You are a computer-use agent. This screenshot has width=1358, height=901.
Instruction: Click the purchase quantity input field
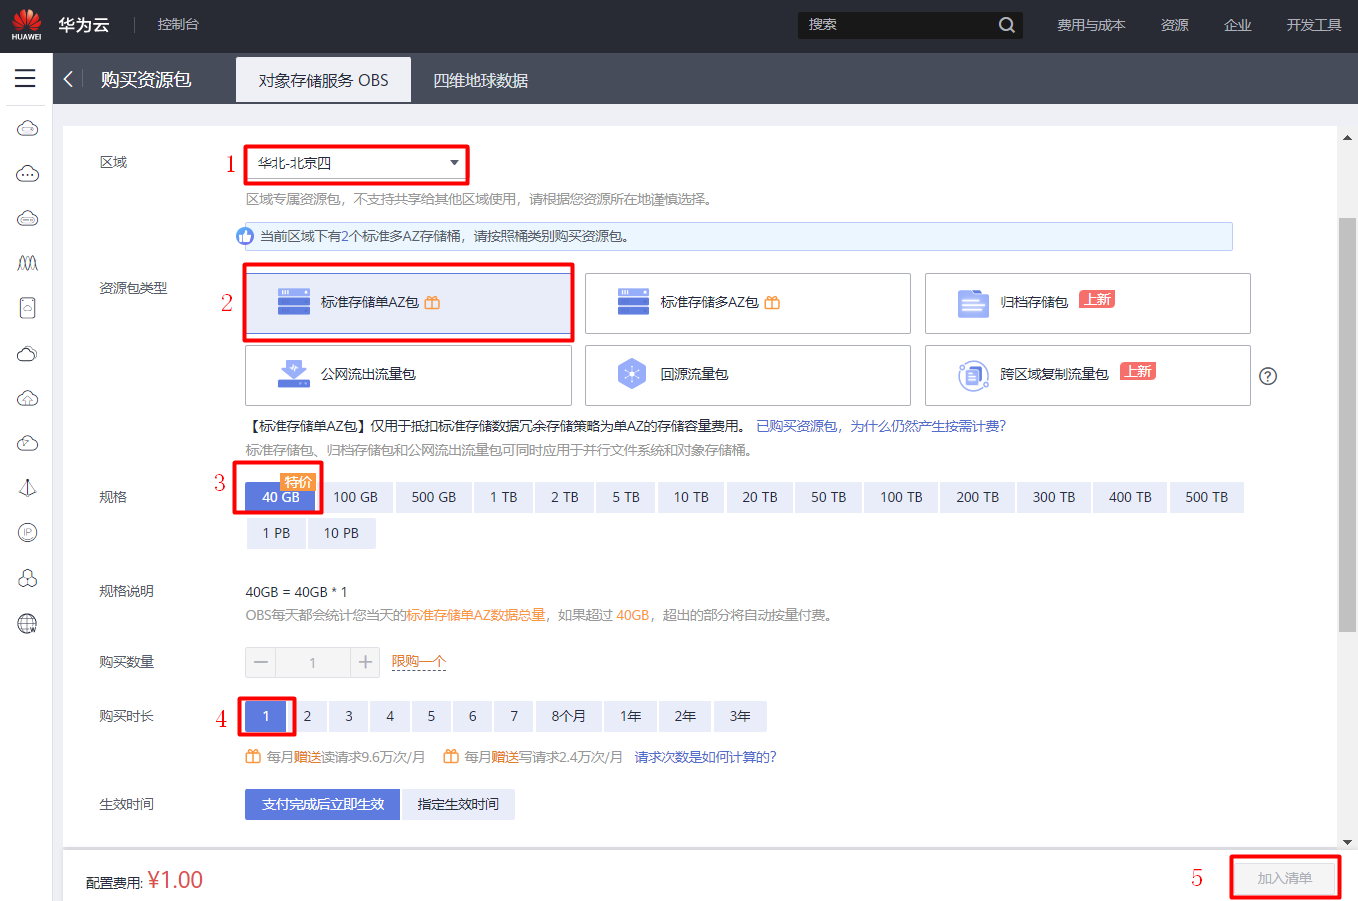[x=313, y=662]
